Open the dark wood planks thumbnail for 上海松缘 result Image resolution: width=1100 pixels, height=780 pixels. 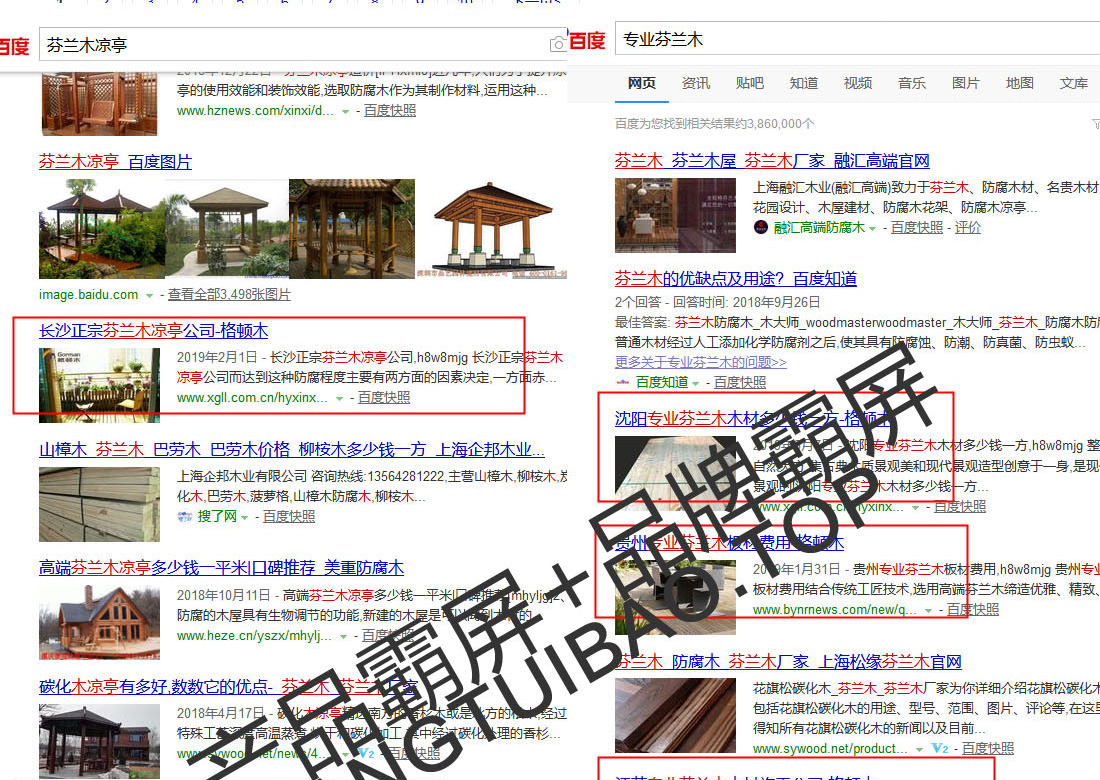676,715
